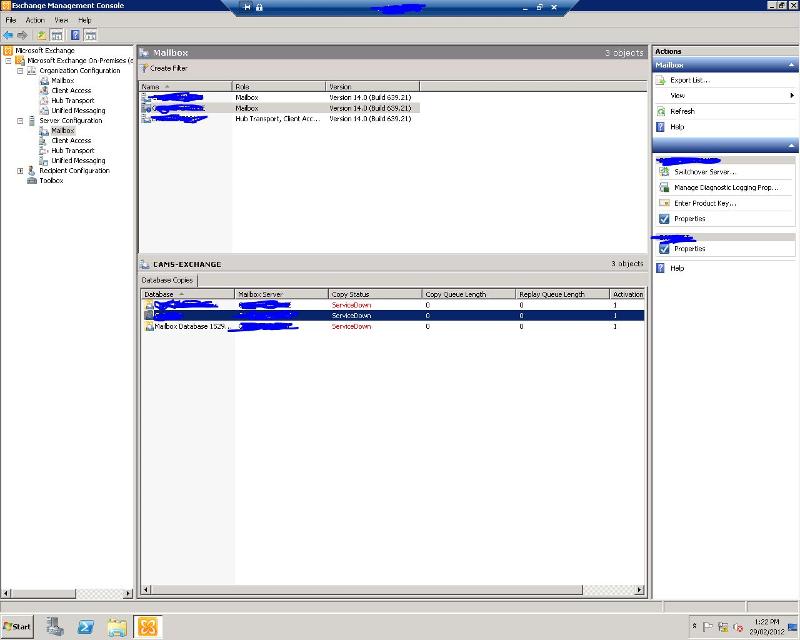This screenshot has width=800, height=640.
Task: Select Server Configuration node
Action: point(71,120)
